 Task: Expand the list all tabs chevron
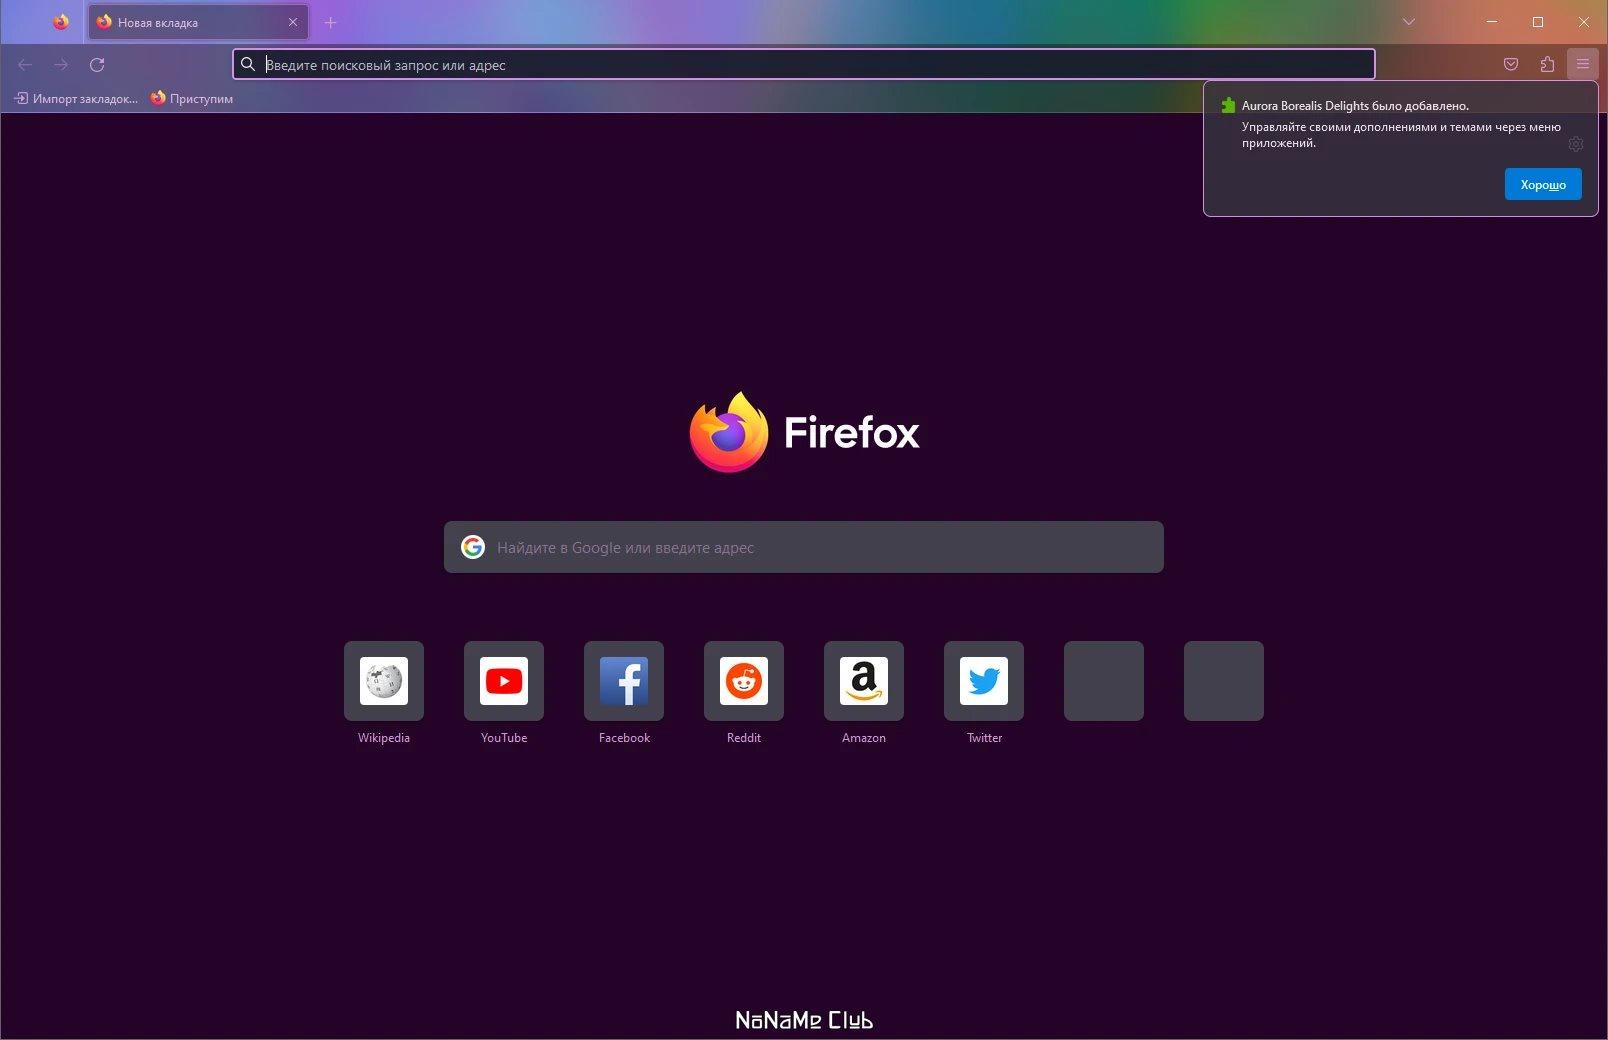click(1409, 22)
